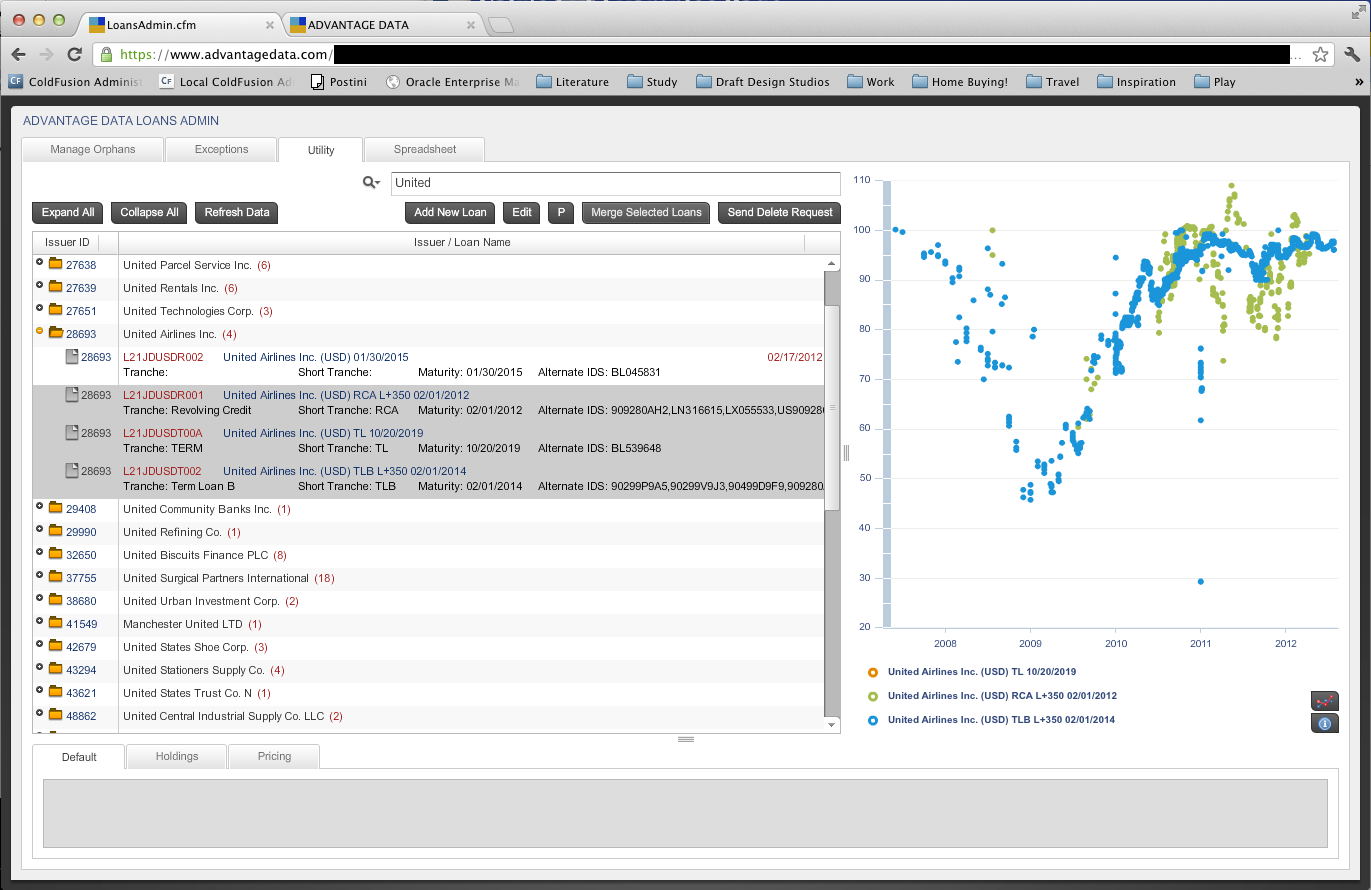Click the United Rentals Inc. folder icon
The width and height of the screenshot is (1371, 890).
tap(56, 288)
